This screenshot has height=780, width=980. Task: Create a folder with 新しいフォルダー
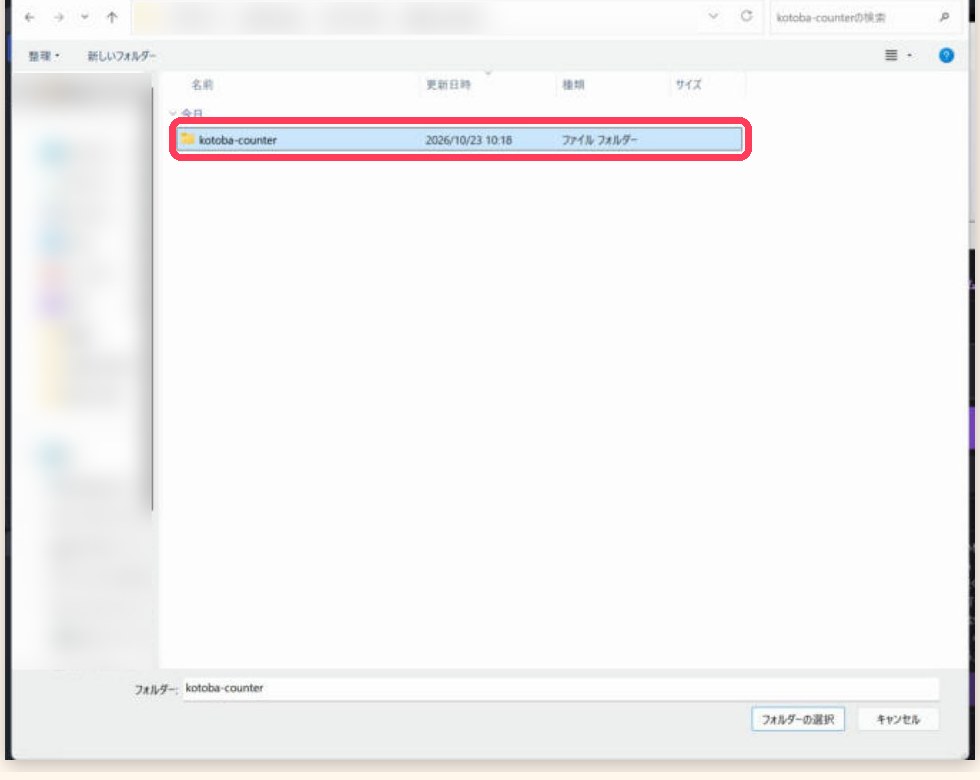[x=121, y=56]
